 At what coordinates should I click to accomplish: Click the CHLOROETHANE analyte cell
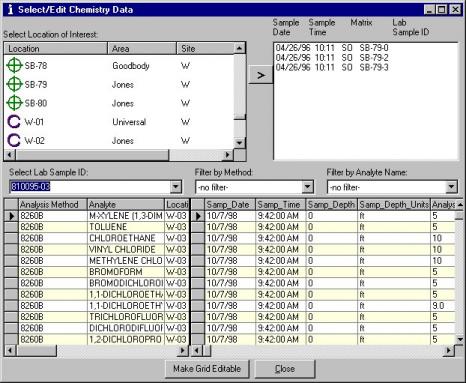(126, 238)
